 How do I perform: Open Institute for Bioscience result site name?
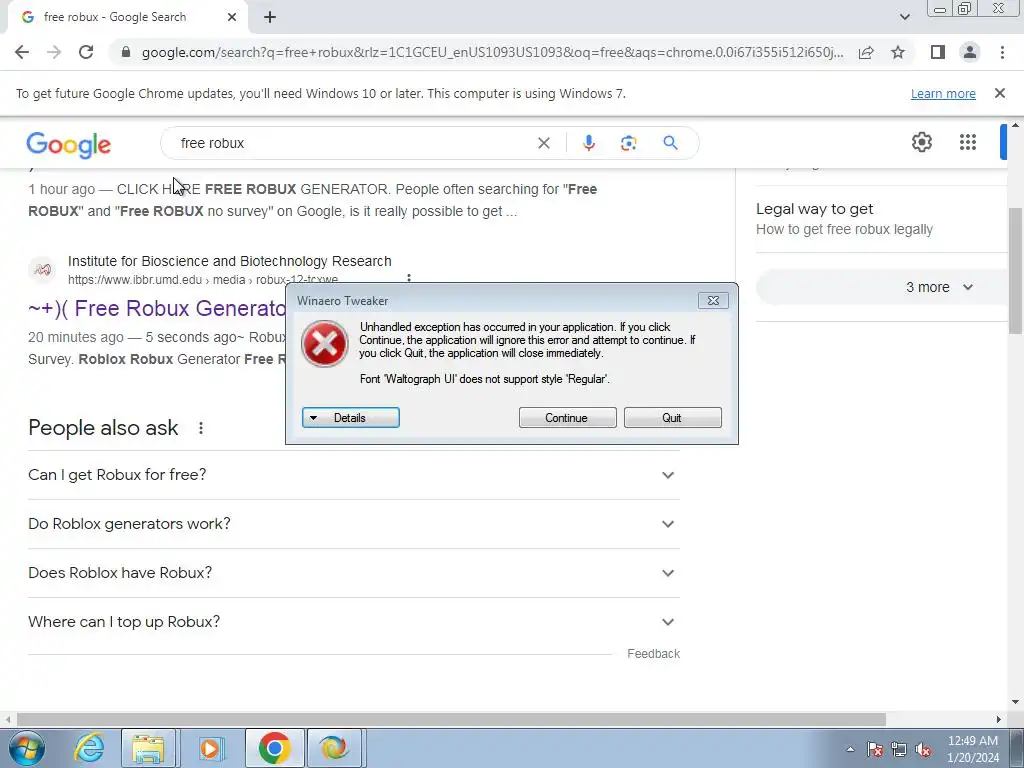pos(230,261)
